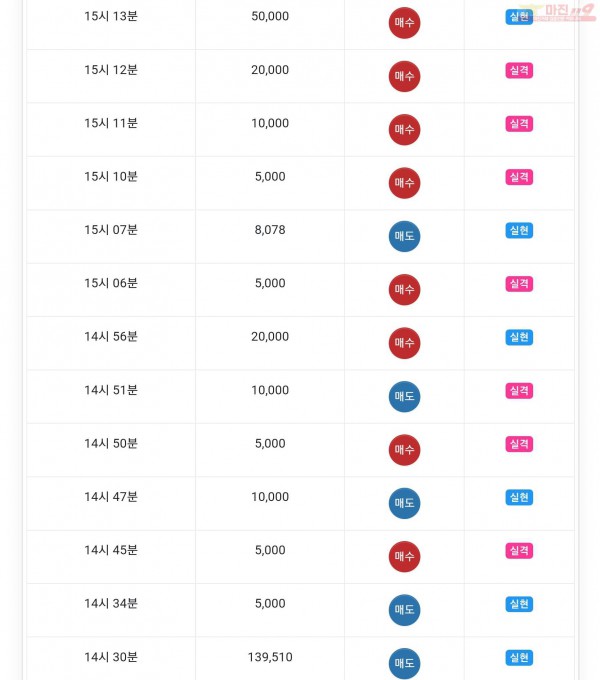Click the pink 실격 badge at 15시 12분
The height and width of the screenshot is (680, 600).
519,70
